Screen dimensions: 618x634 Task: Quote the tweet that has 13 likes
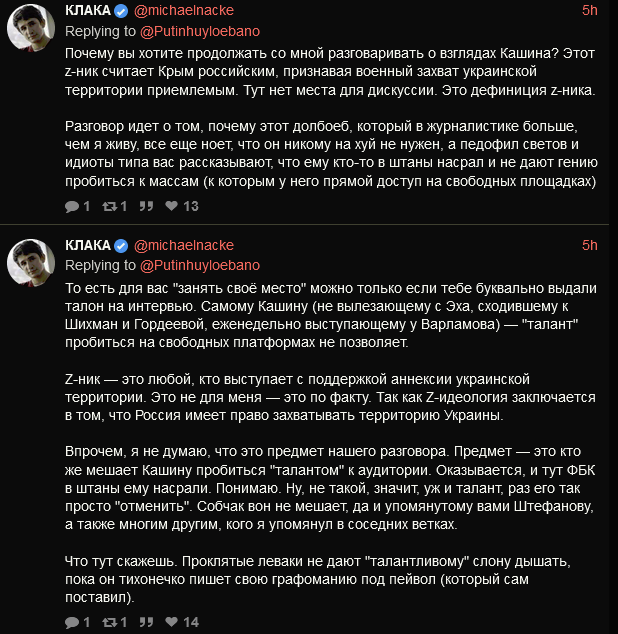pyautogui.click(x=145, y=207)
